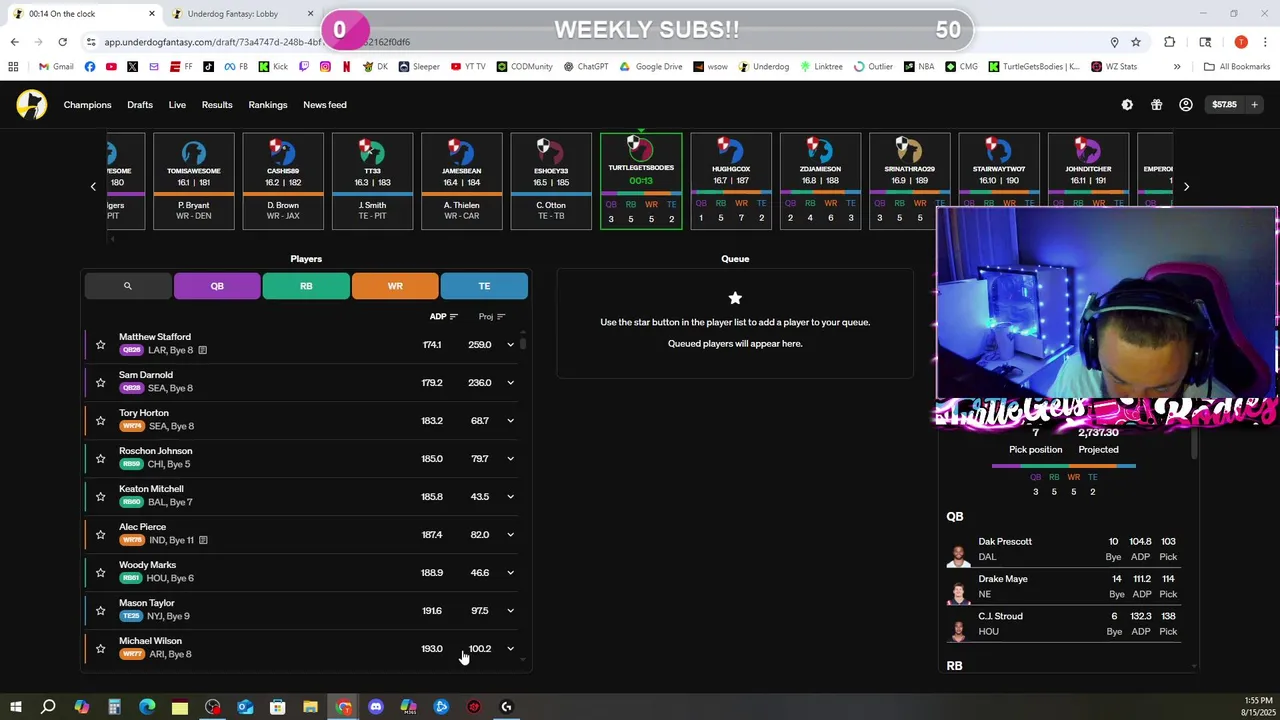Open the Chrome extensions icon
1280x720 pixels.
pos(1170,42)
